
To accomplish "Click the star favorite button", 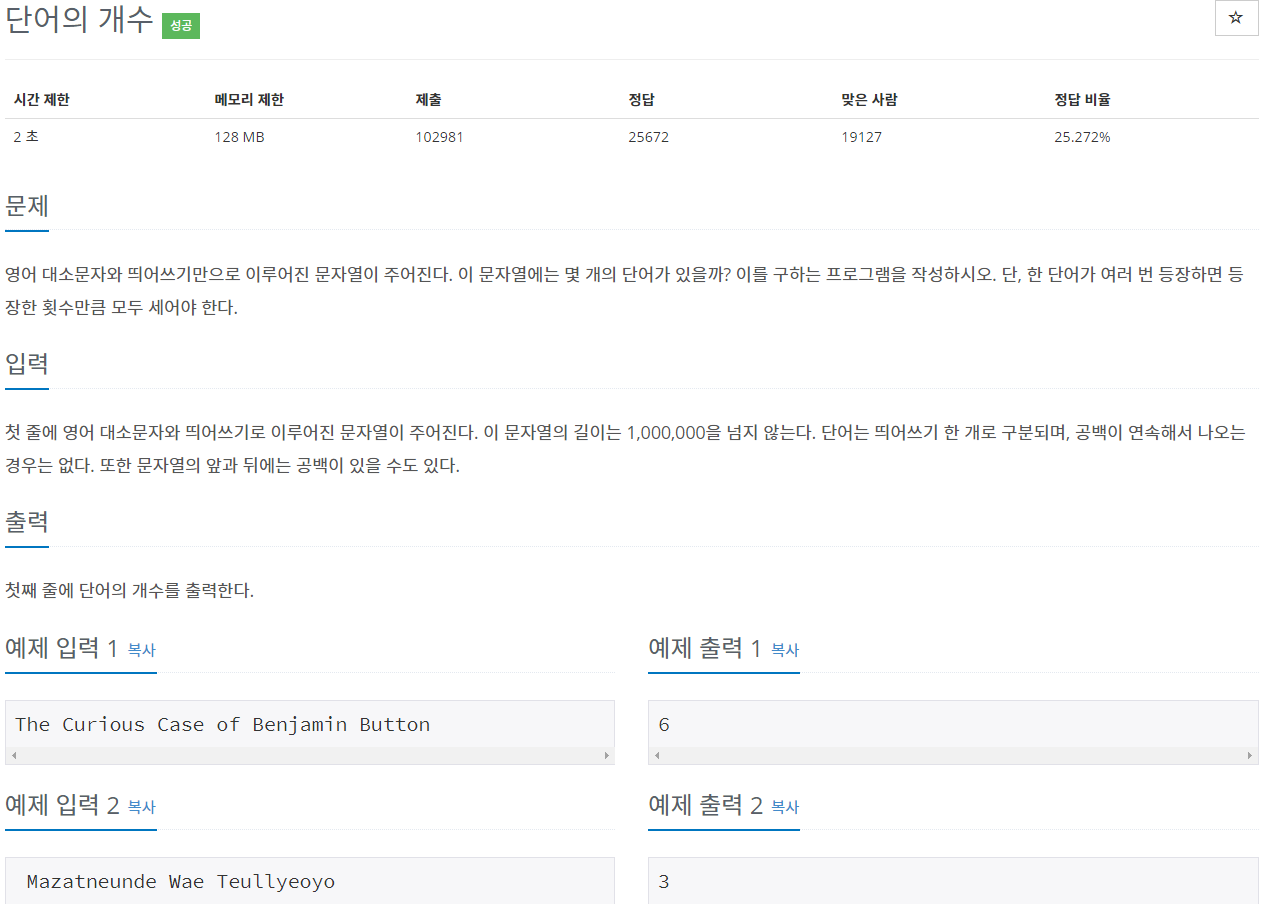I will pyautogui.click(x=1236, y=18).
